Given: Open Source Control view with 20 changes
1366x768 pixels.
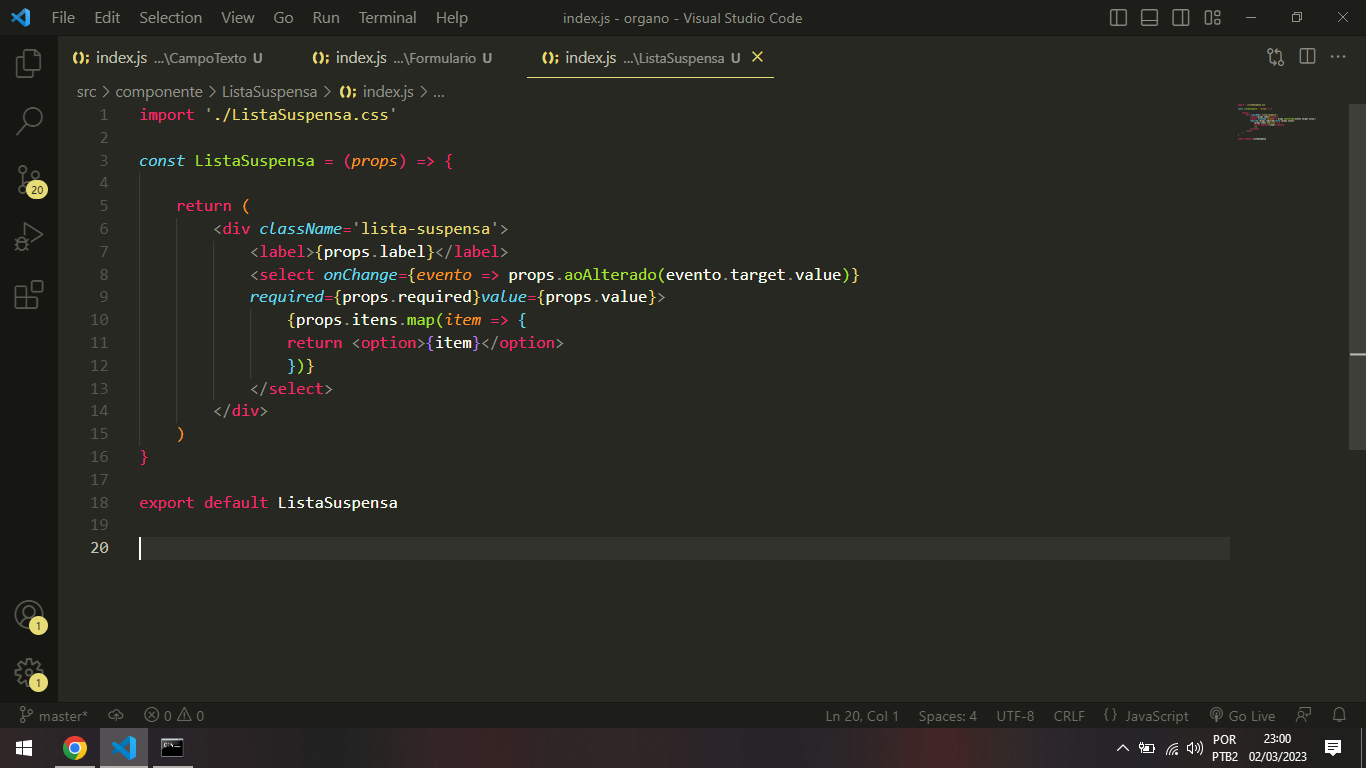Looking at the screenshot, I should click(x=29, y=180).
